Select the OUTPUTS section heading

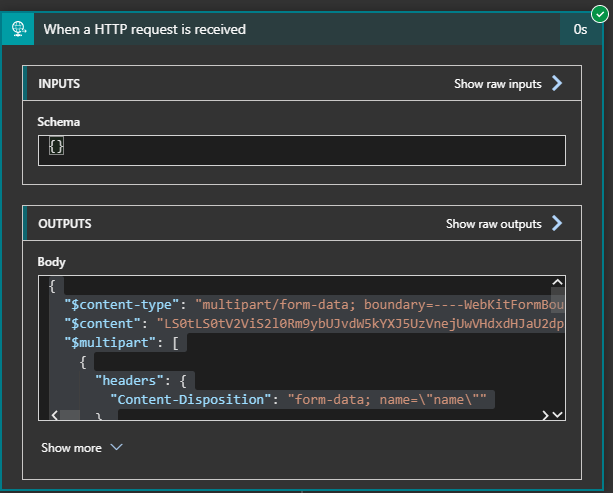65,224
